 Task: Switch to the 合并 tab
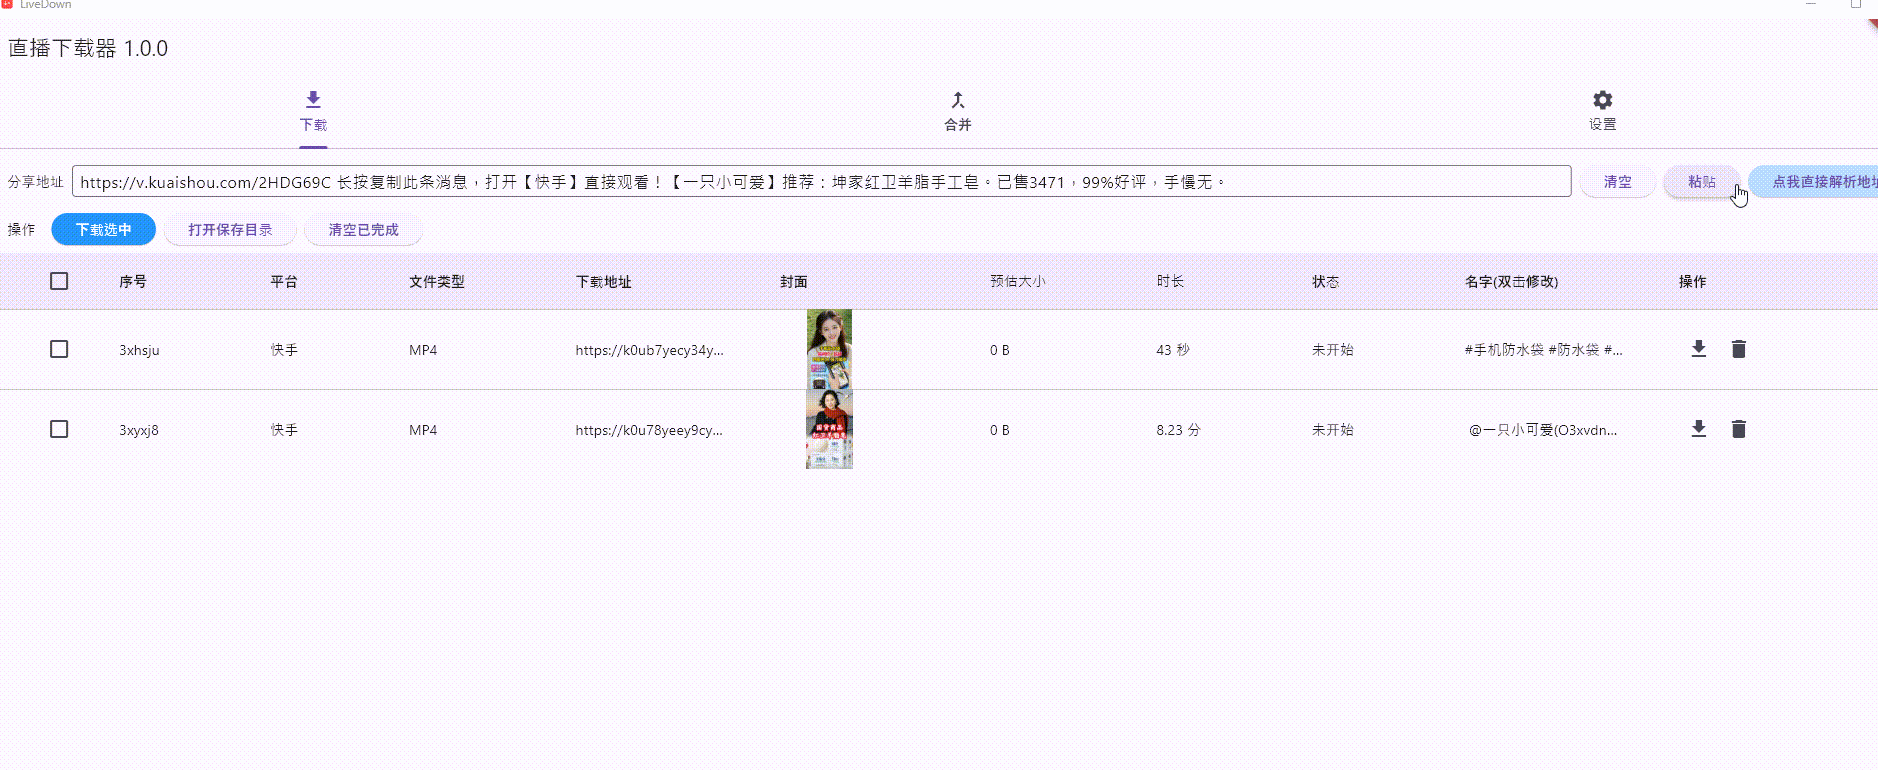957,124
